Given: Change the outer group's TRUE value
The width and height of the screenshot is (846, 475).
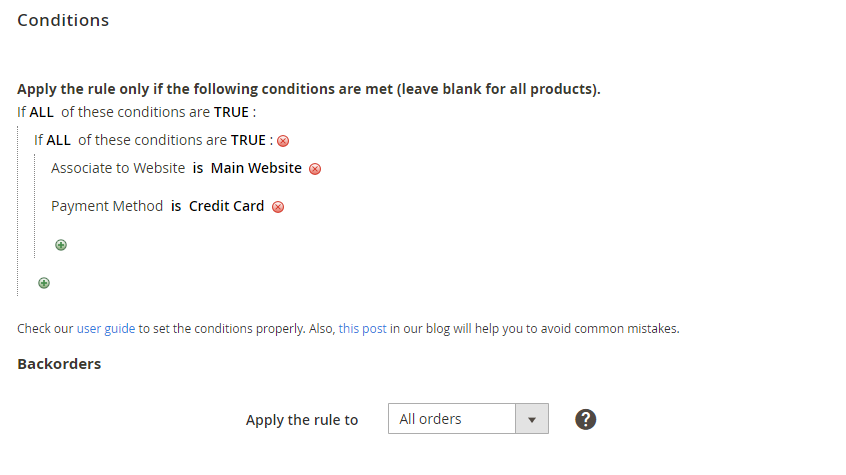Looking at the screenshot, I should point(231,112).
